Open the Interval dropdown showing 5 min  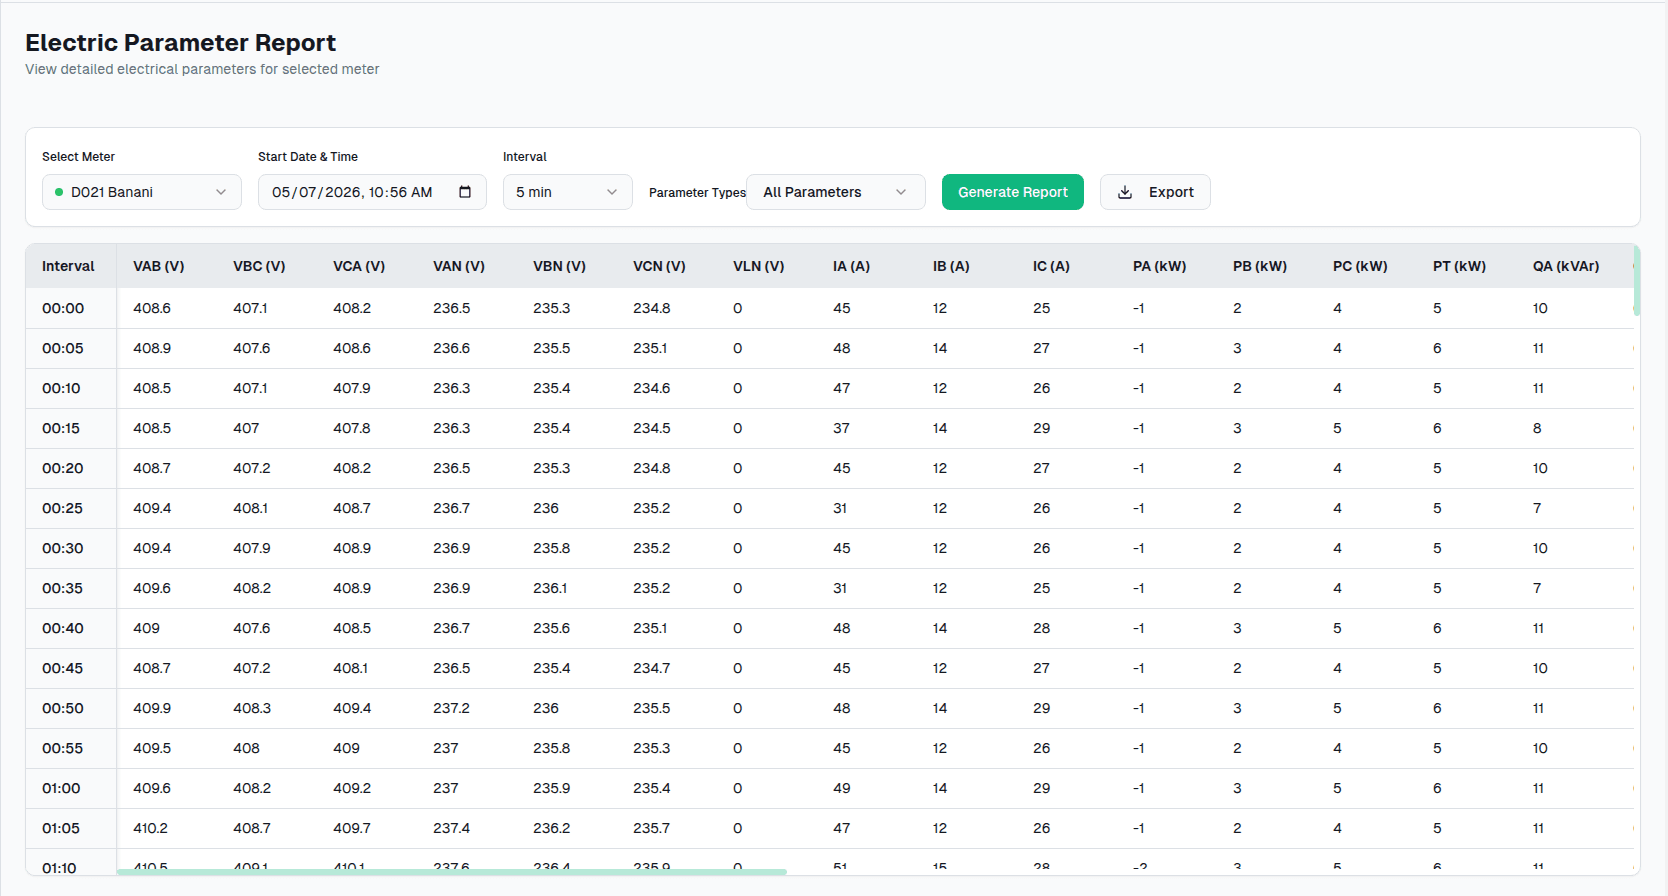[567, 192]
